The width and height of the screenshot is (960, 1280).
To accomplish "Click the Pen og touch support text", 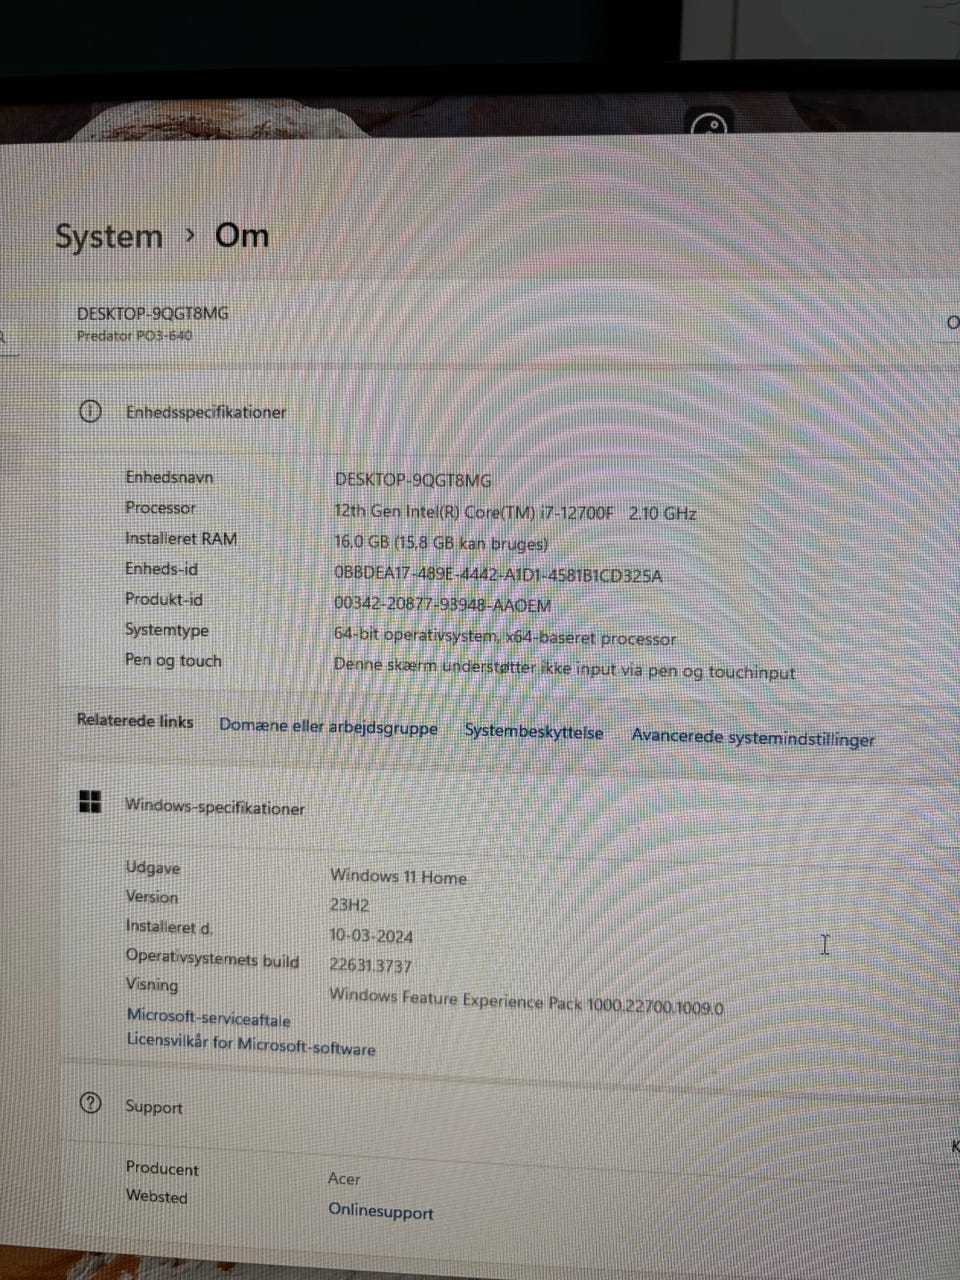I will [564, 668].
